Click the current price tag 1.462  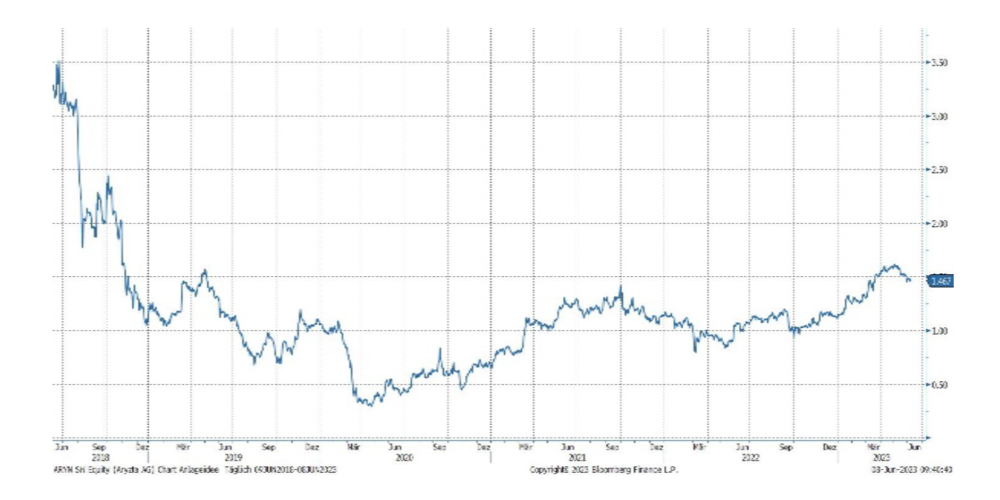pos(942,281)
